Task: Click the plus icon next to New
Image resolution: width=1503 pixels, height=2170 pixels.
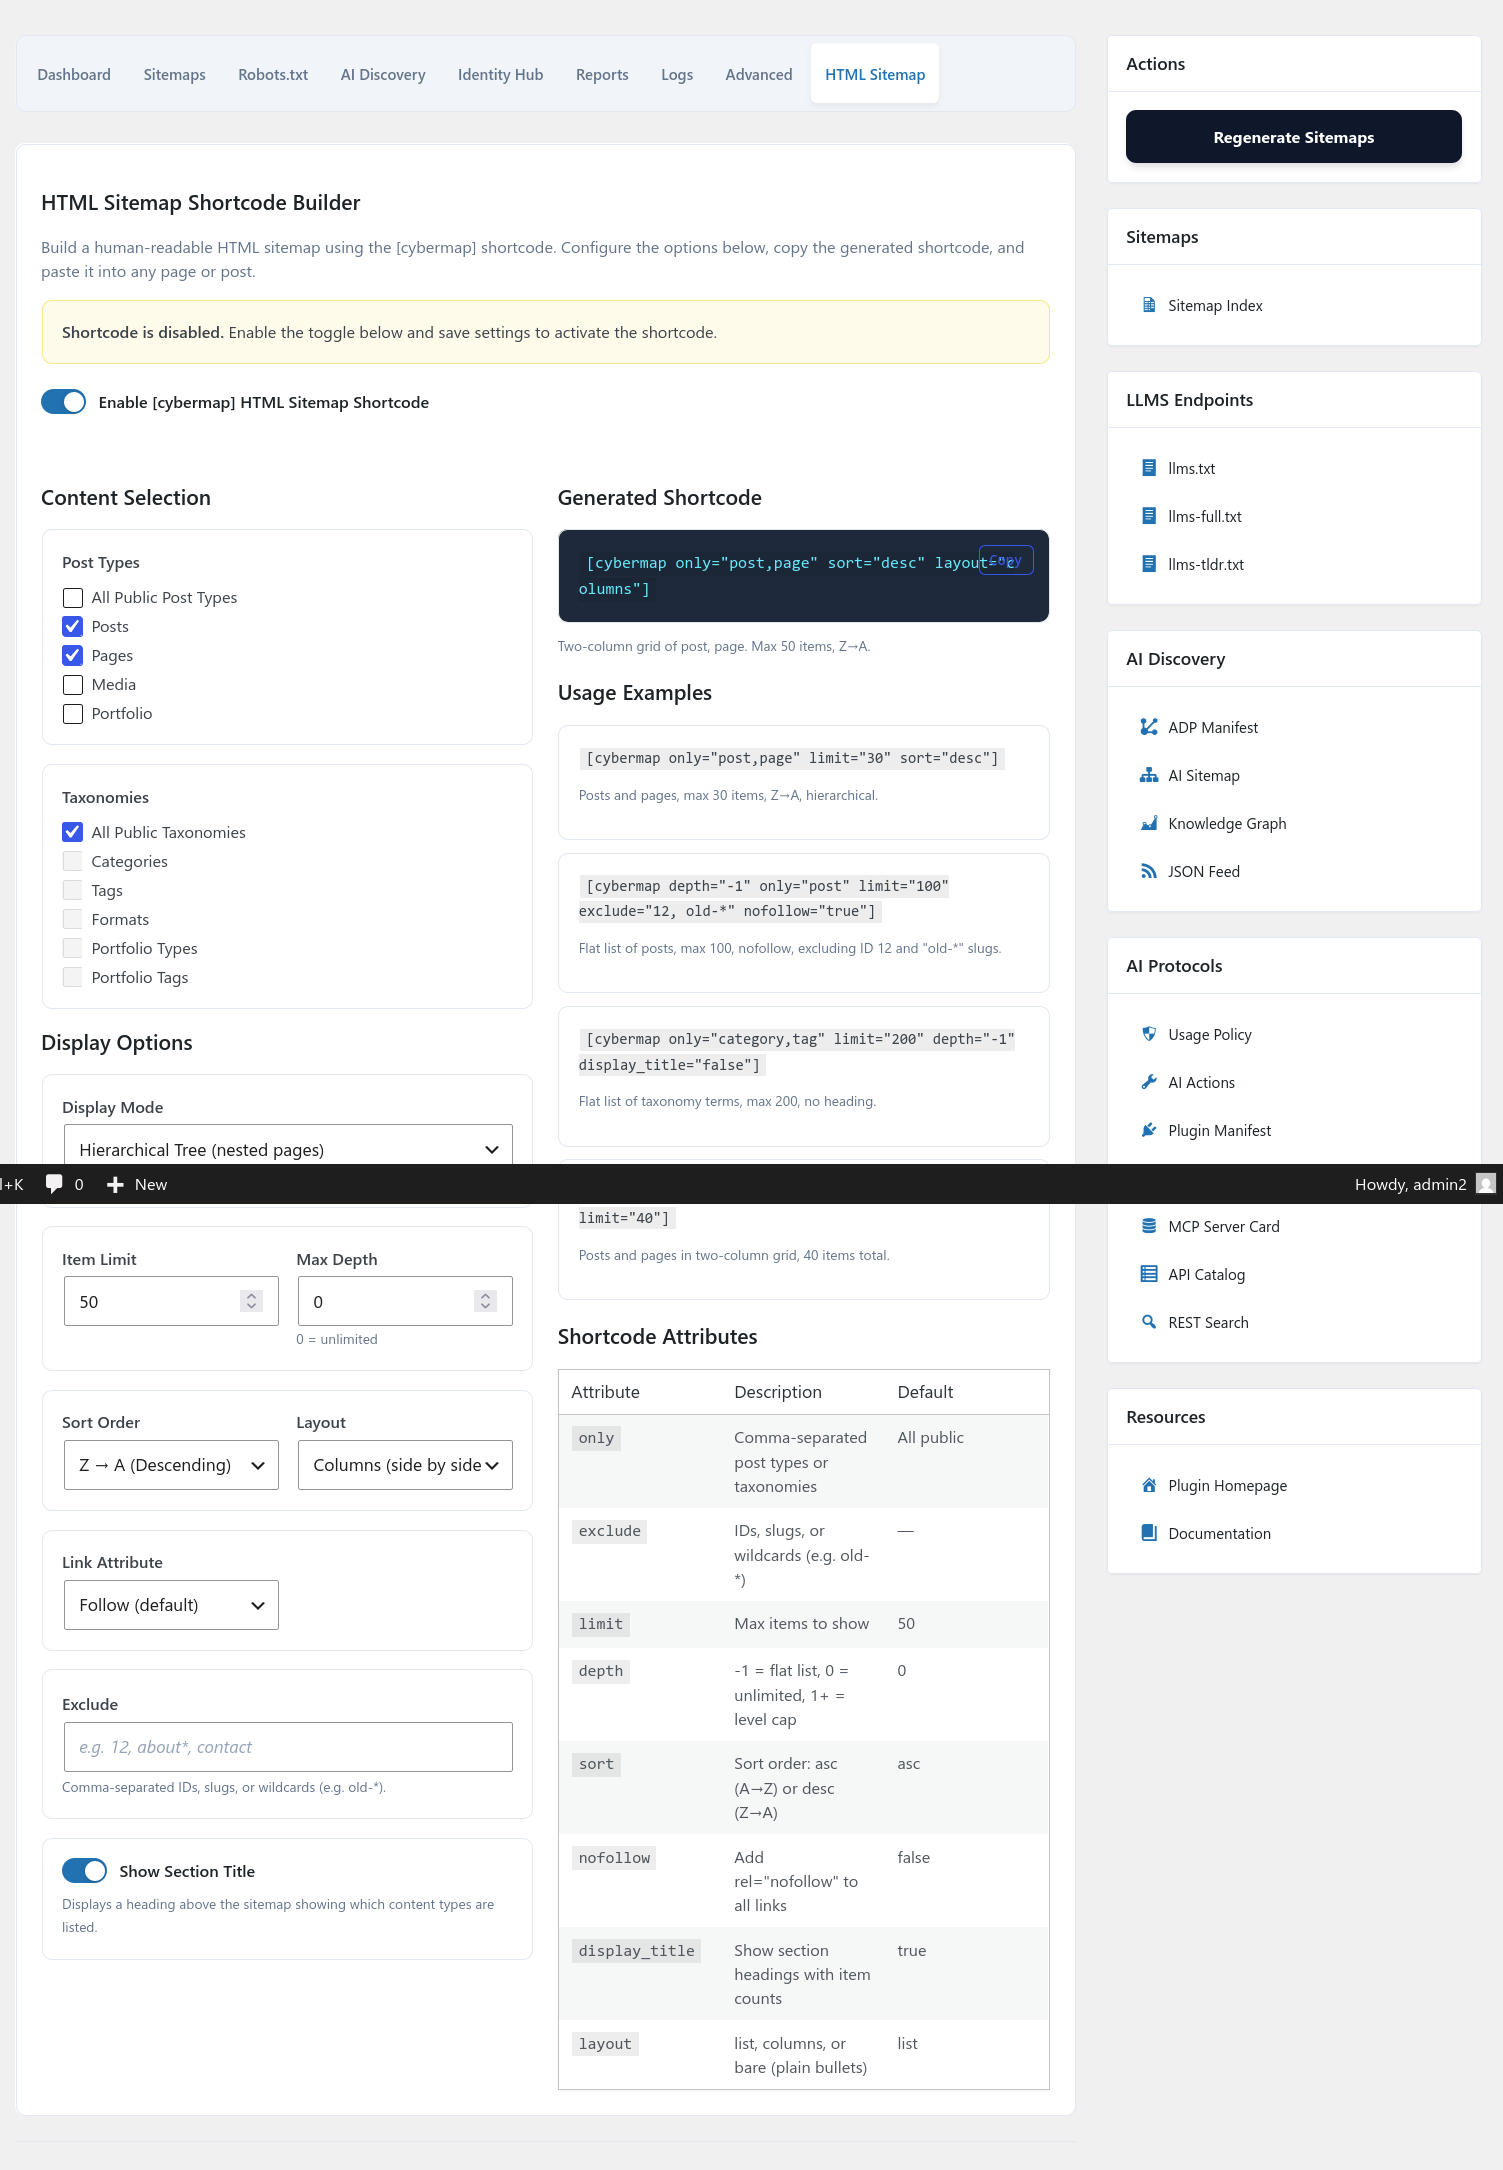Action: click(x=115, y=1184)
